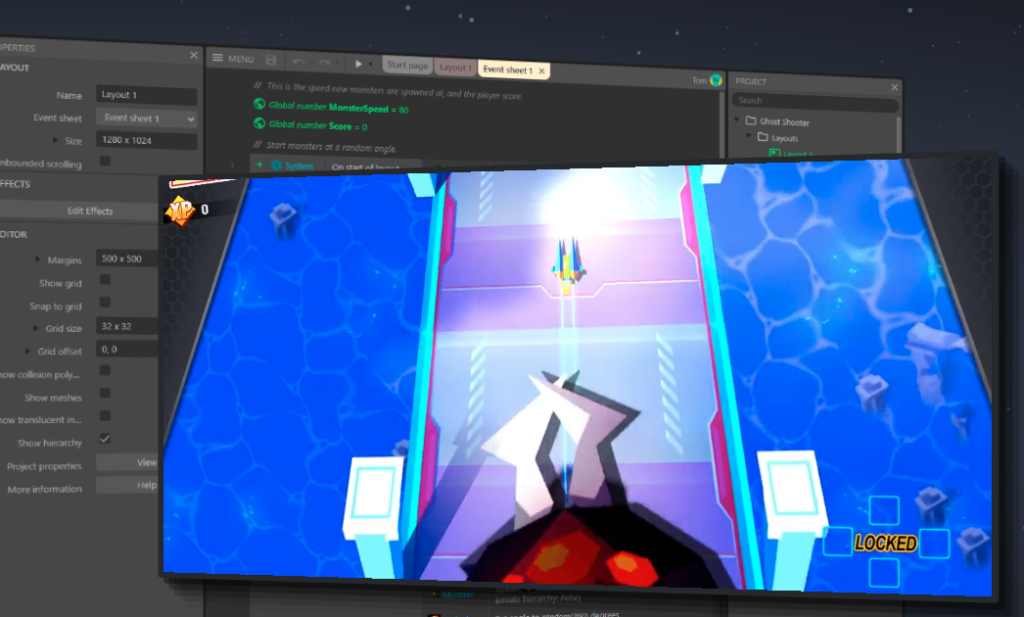
Task: Click the Layouts folder icon
Action: point(763,137)
